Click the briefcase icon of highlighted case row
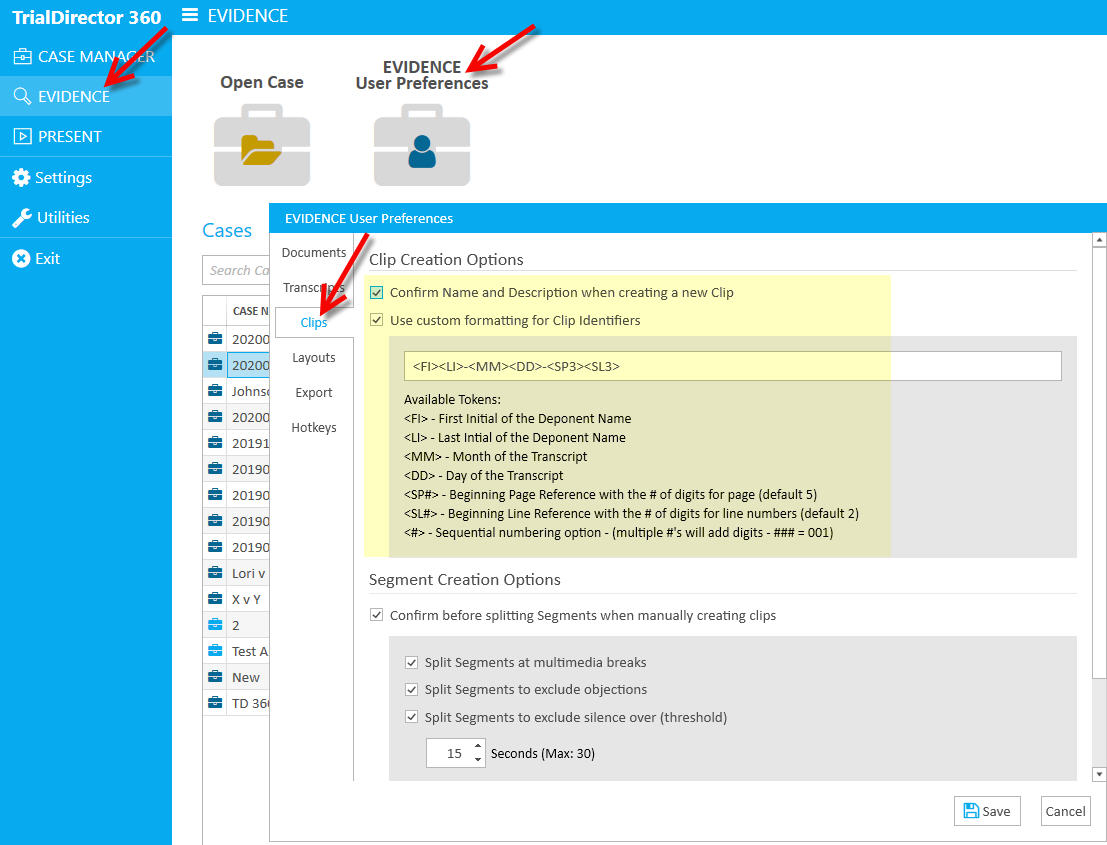Screen dimensions: 1107x845 pyautogui.click(x=215, y=365)
